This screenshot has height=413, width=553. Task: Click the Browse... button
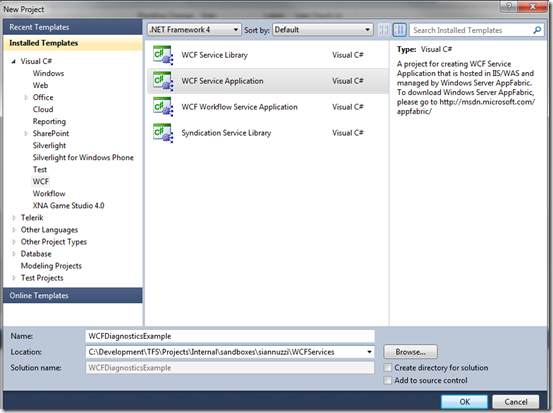coord(411,352)
